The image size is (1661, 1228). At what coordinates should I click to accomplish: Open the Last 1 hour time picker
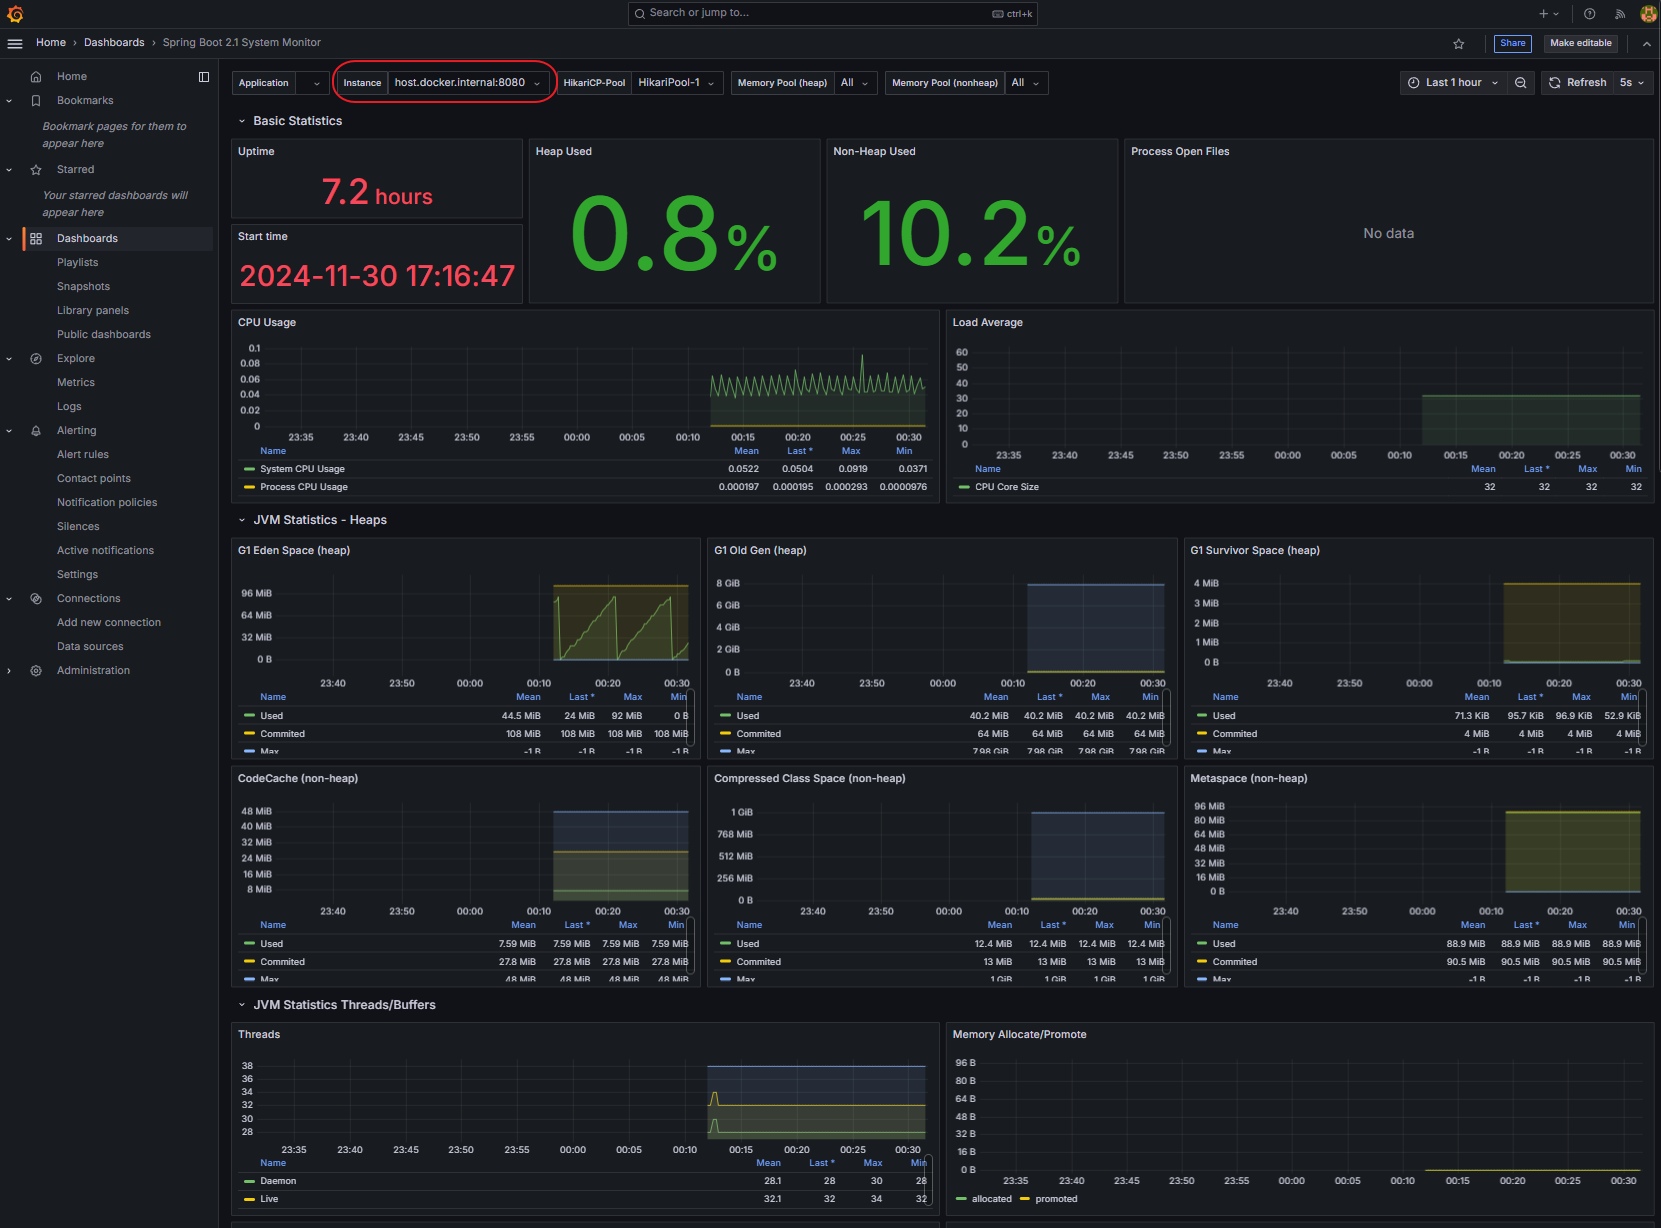(x=1453, y=83)
